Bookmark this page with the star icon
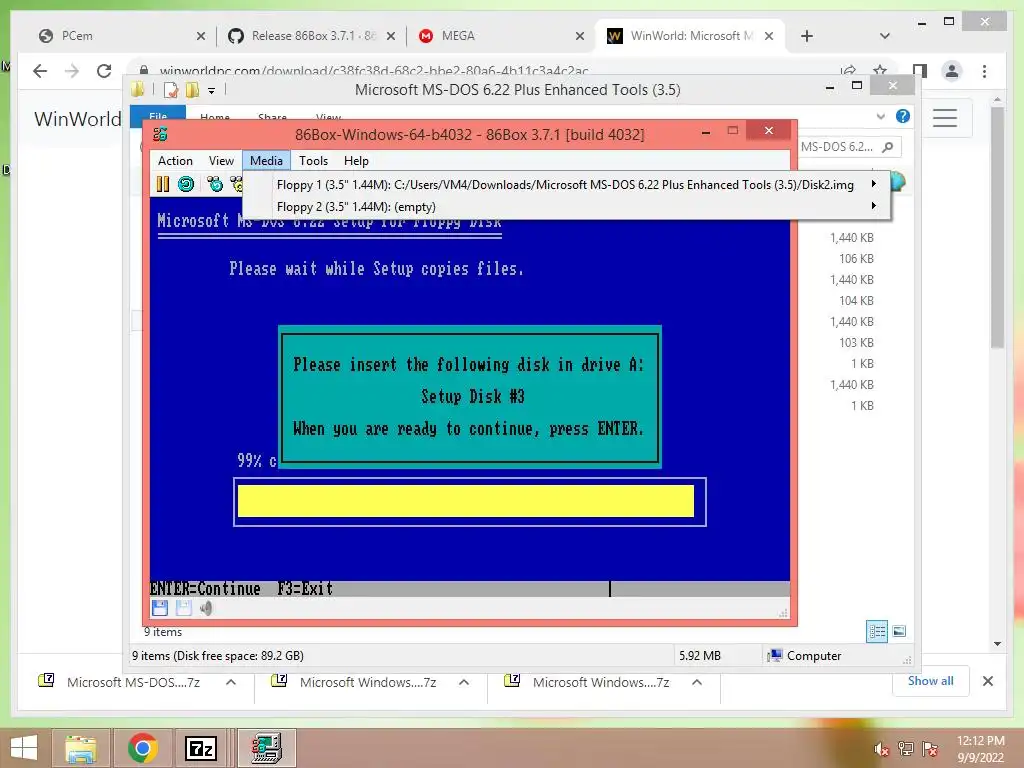The image size is (1024, 768). (x=880, y=71)
